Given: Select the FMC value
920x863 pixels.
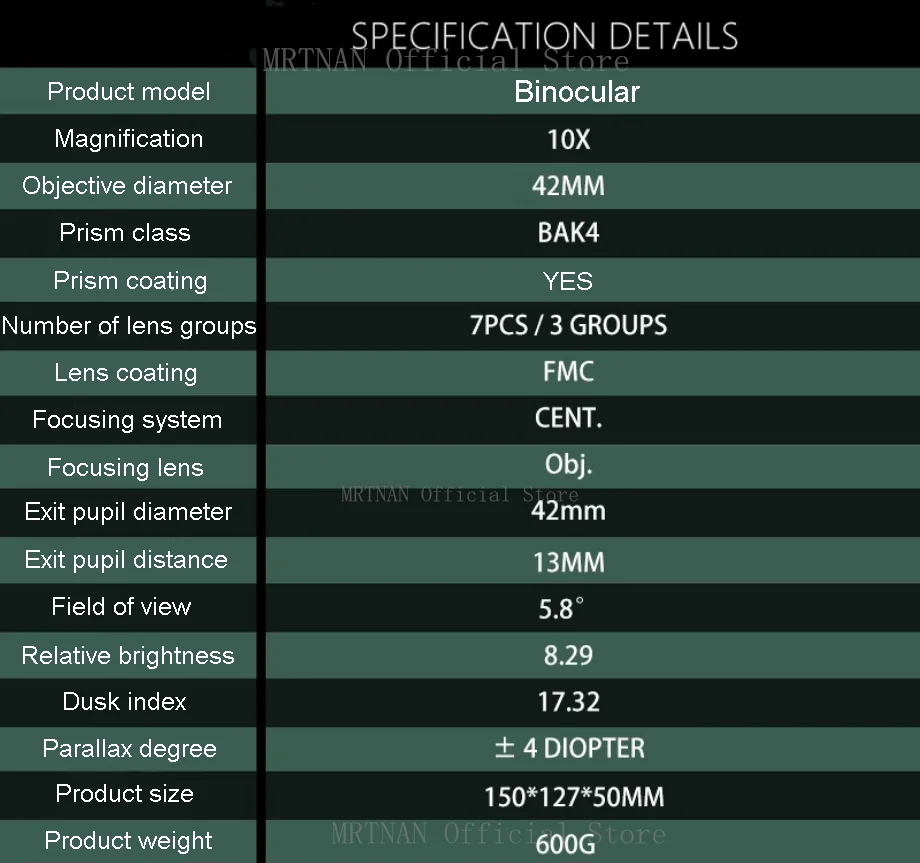Looking at the screenshot, I should [568, 373].
